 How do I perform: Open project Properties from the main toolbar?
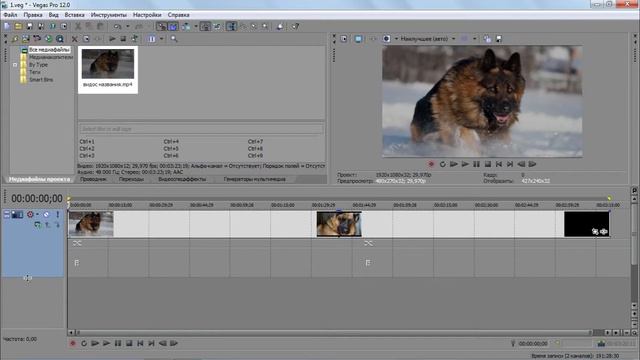pyautogui.click(x=64, y=27)
